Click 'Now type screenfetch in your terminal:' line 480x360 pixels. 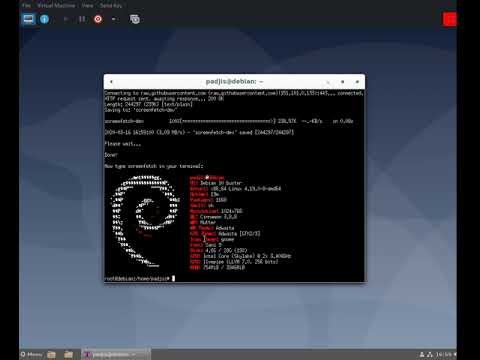tap(154, 166)
